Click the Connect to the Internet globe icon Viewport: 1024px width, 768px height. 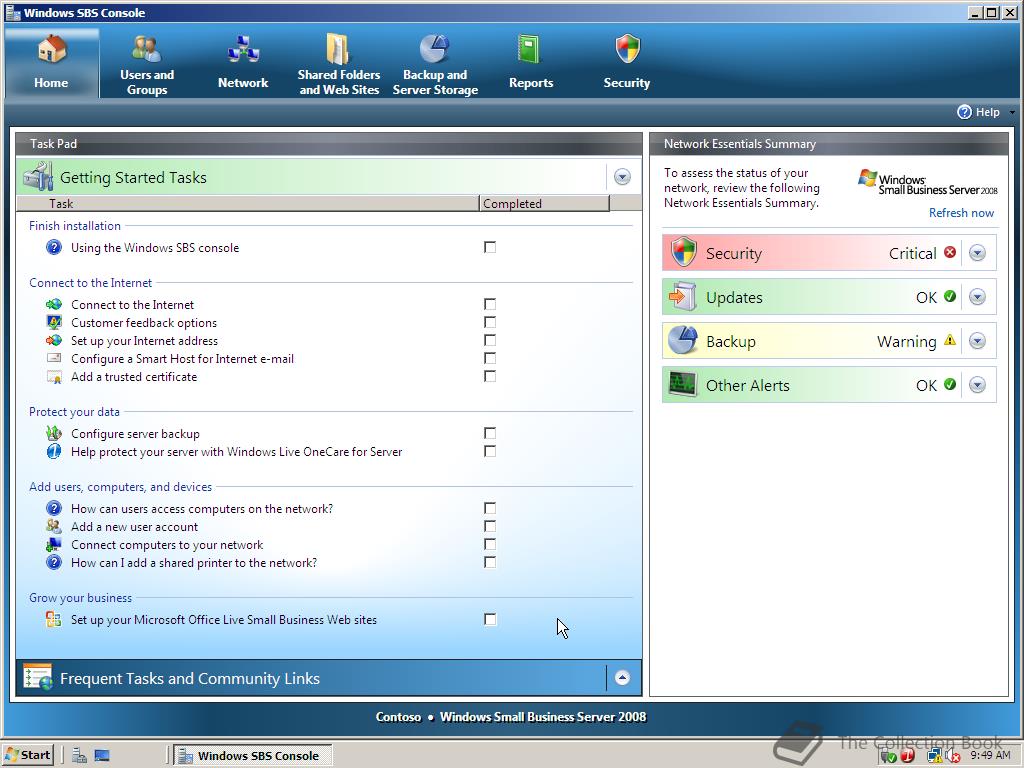tap(54, 304)
